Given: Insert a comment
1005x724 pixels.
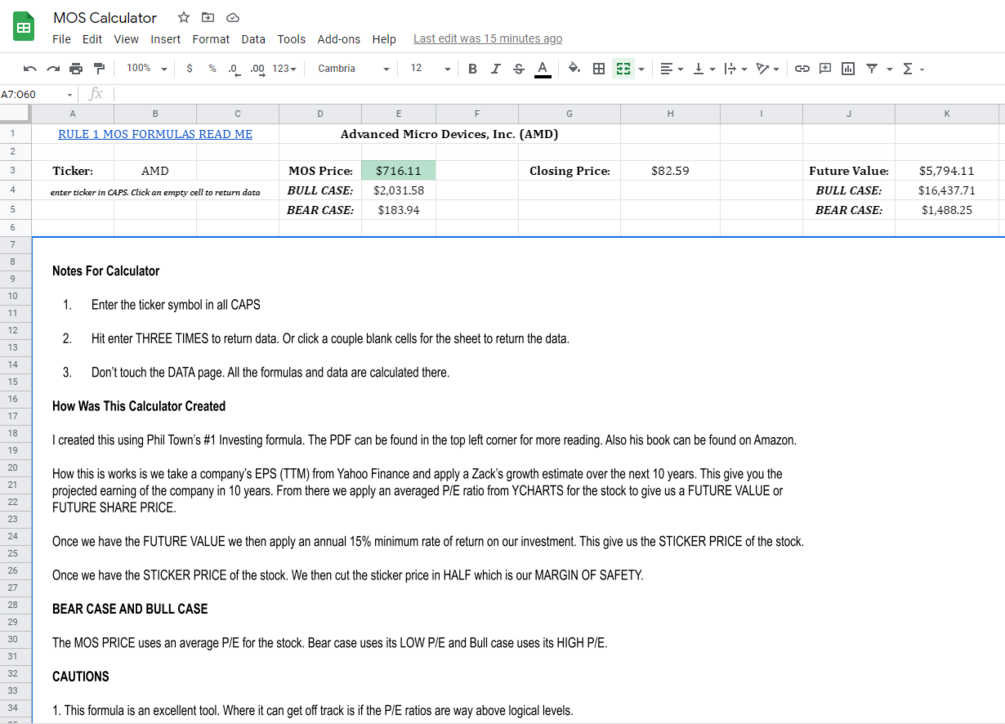Looking at the screenshot, I should (825, 69).
